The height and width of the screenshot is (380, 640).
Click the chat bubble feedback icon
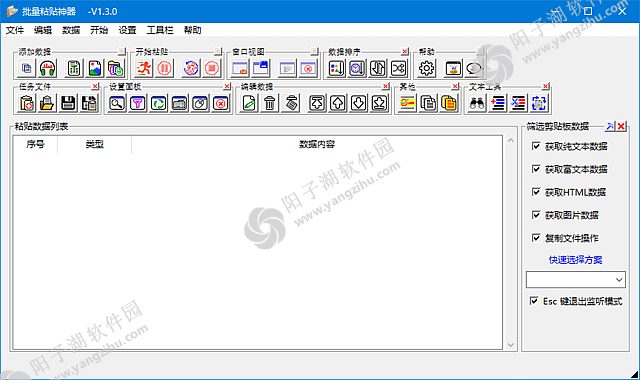pyautogui.click(x=473, y=68)
